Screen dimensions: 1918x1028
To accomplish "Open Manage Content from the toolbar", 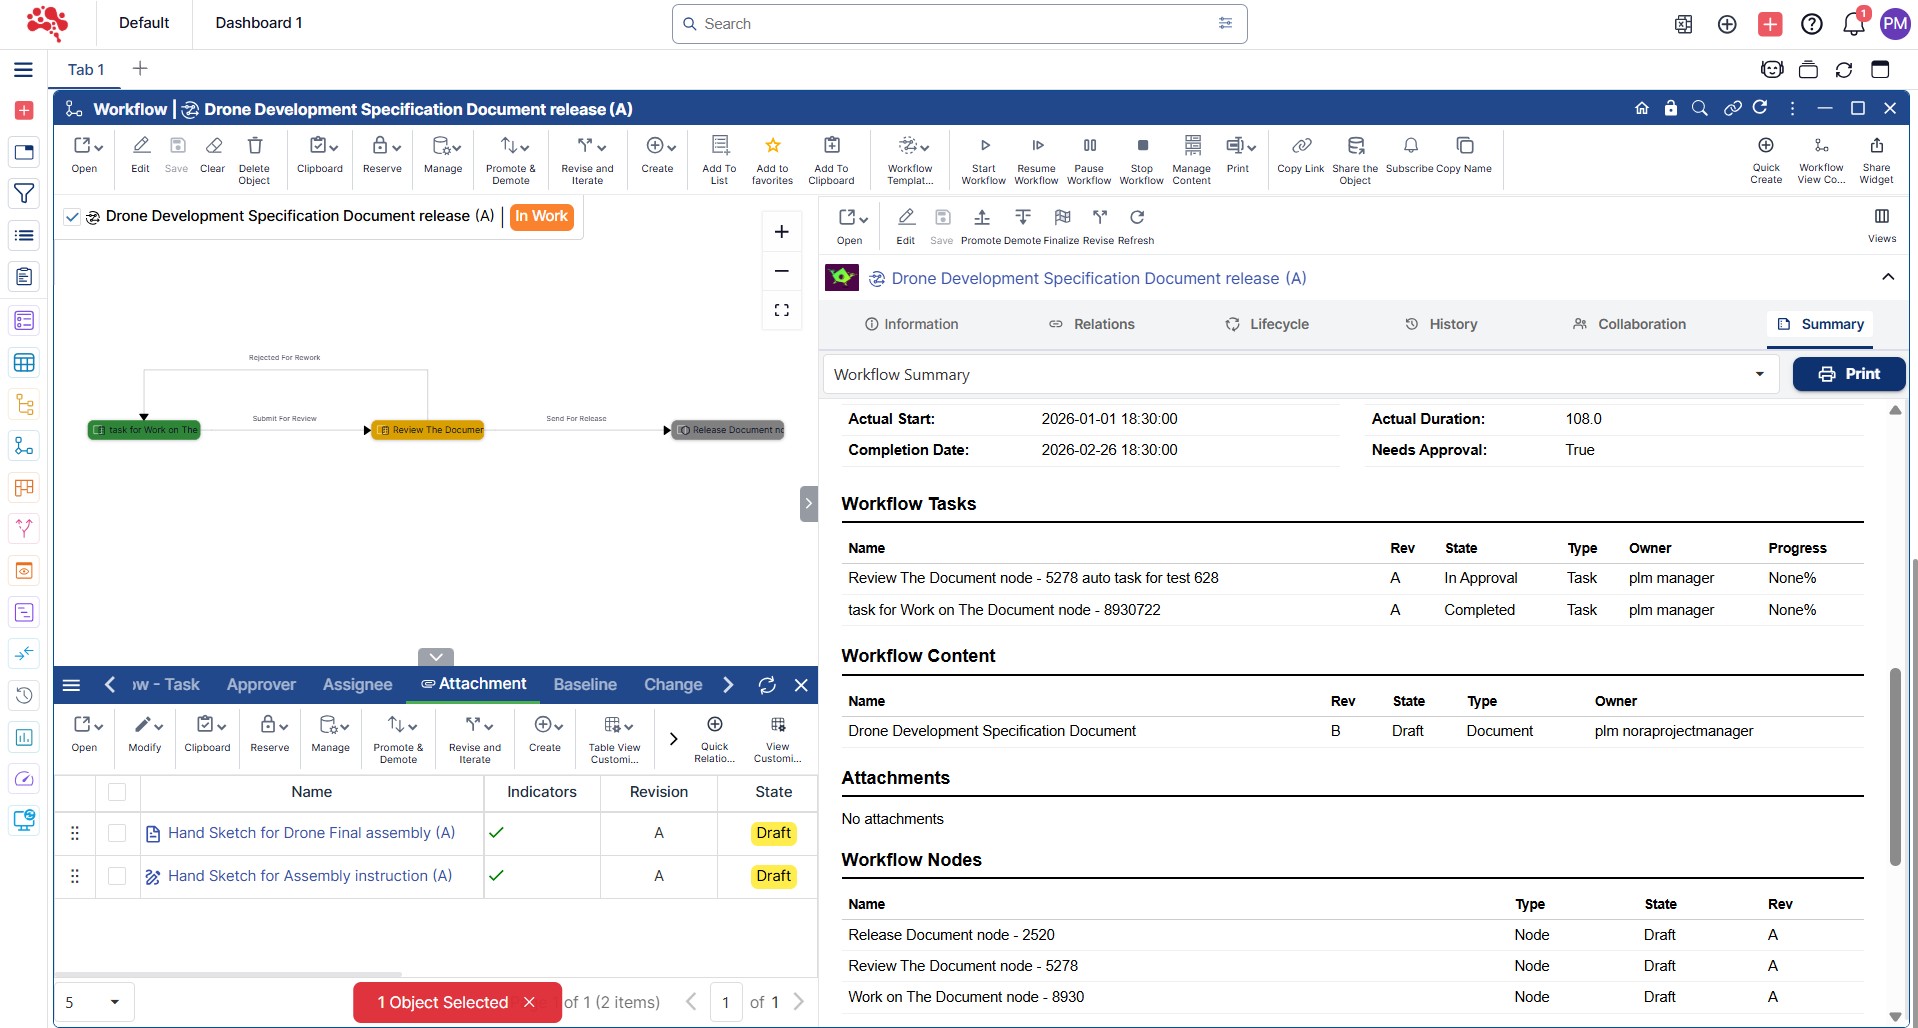I will pos(1192,147).
